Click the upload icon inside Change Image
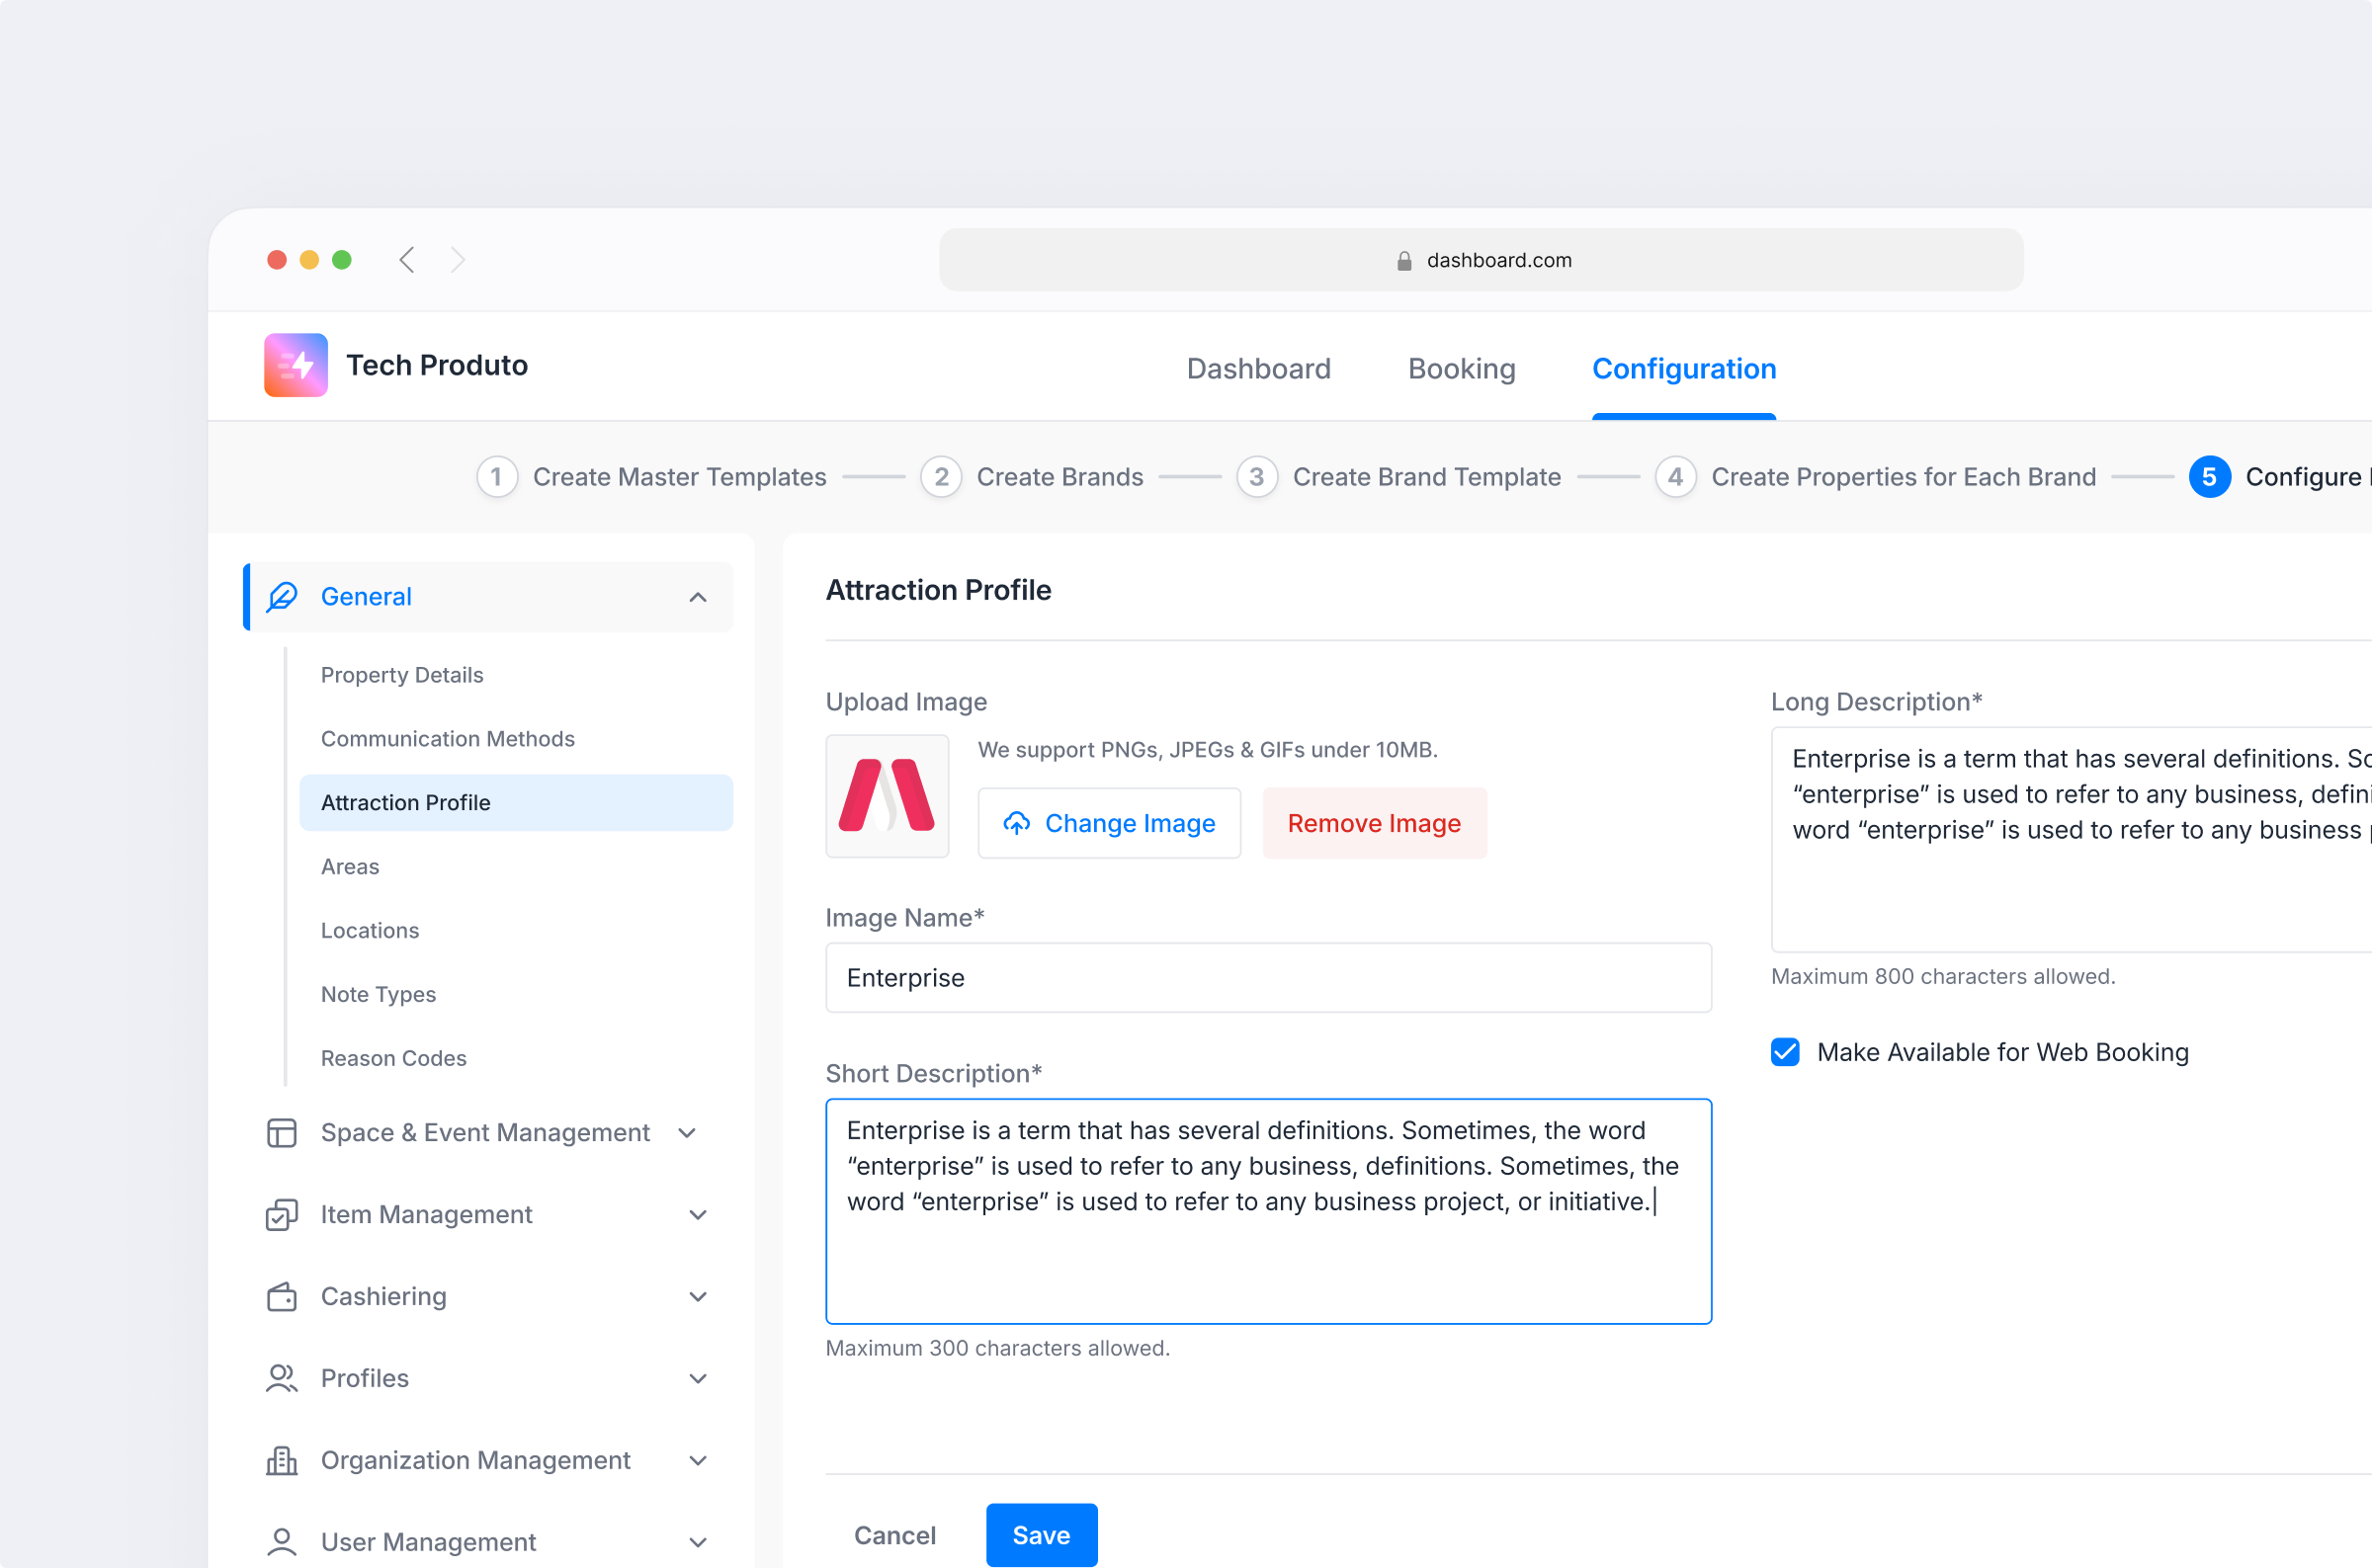Screen dimensions: 2372x1568 click(1017, 823)
